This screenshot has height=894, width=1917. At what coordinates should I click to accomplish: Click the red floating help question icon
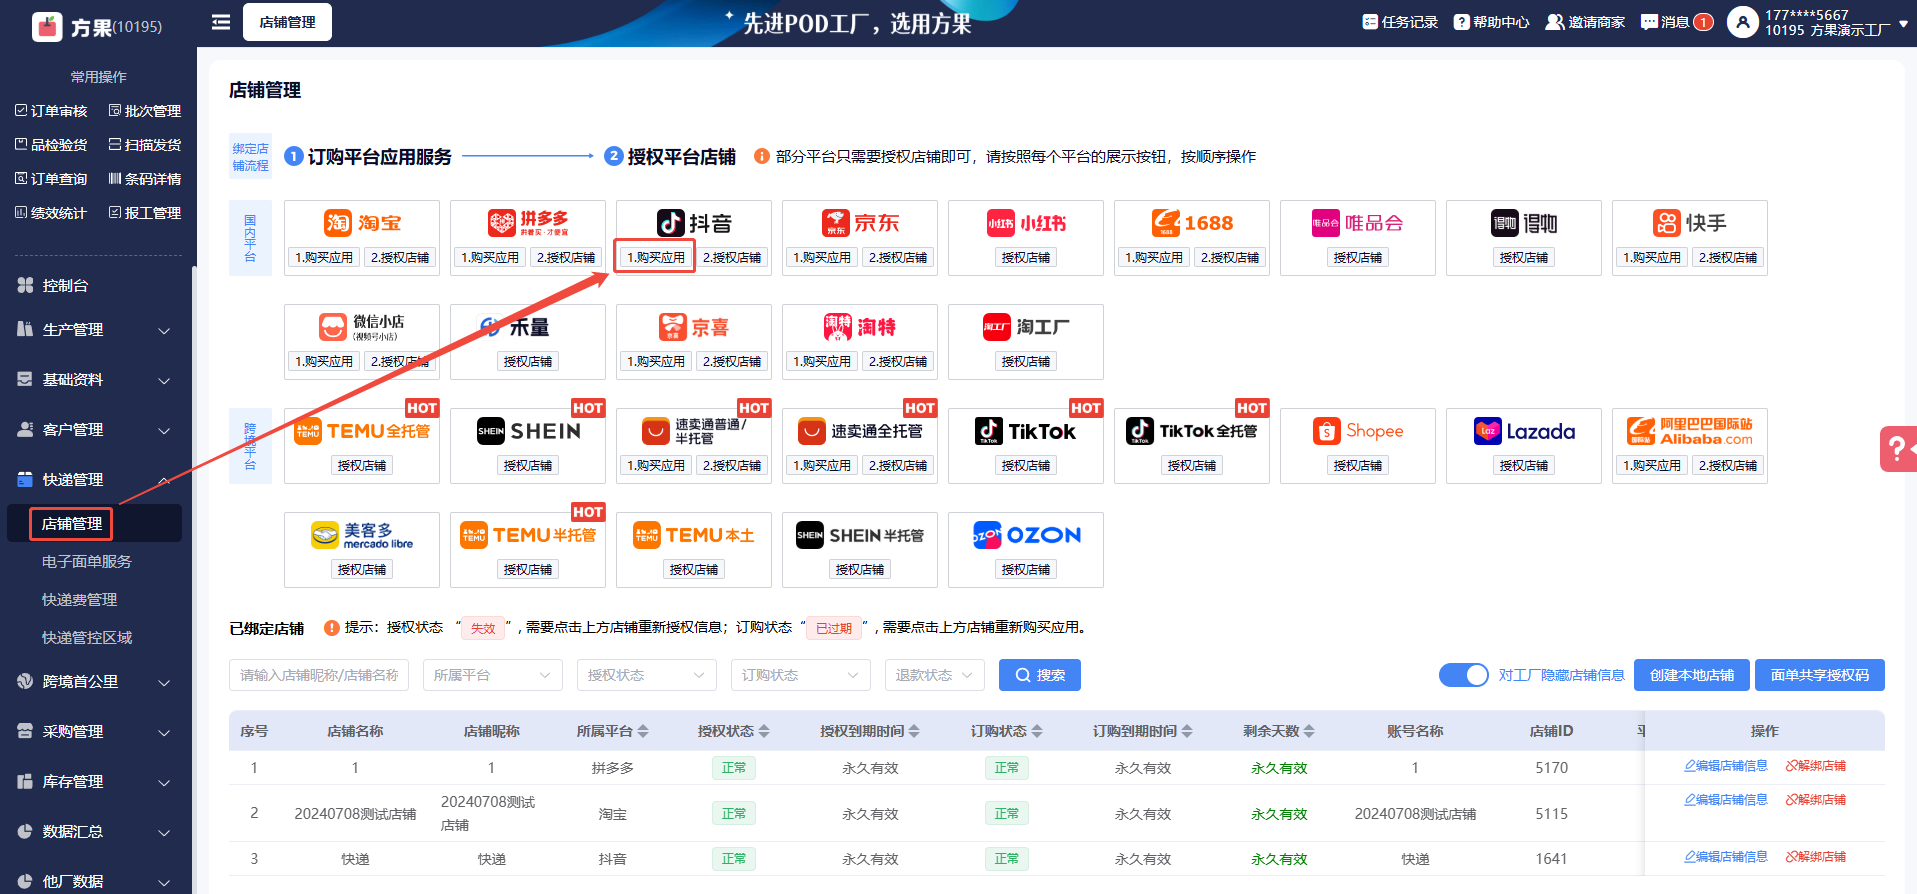pyautogui.click(x=1897, y=448)
